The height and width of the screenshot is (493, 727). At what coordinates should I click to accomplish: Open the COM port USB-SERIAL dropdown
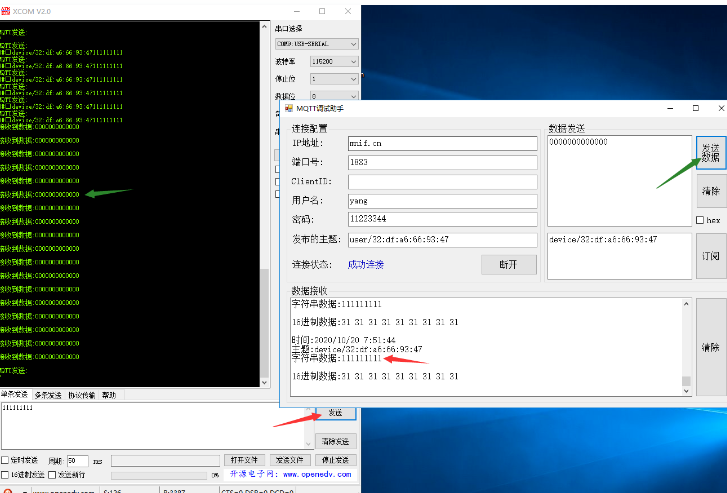[x=317, y=44]
